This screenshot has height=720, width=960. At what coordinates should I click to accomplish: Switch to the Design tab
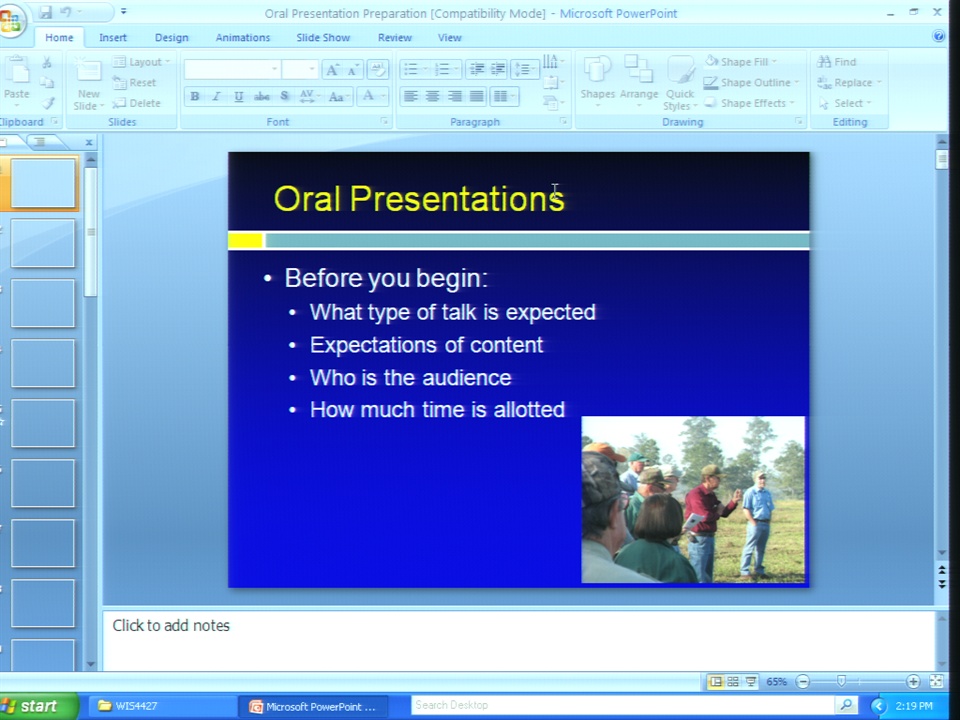(x=171, y=37)
